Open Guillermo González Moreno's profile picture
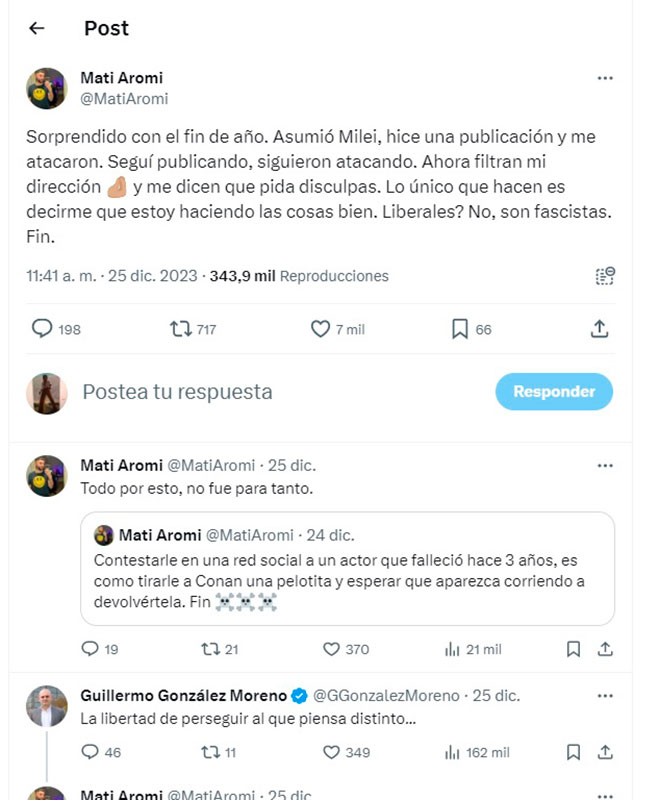660x800 pixels. (x=46, y=706)
